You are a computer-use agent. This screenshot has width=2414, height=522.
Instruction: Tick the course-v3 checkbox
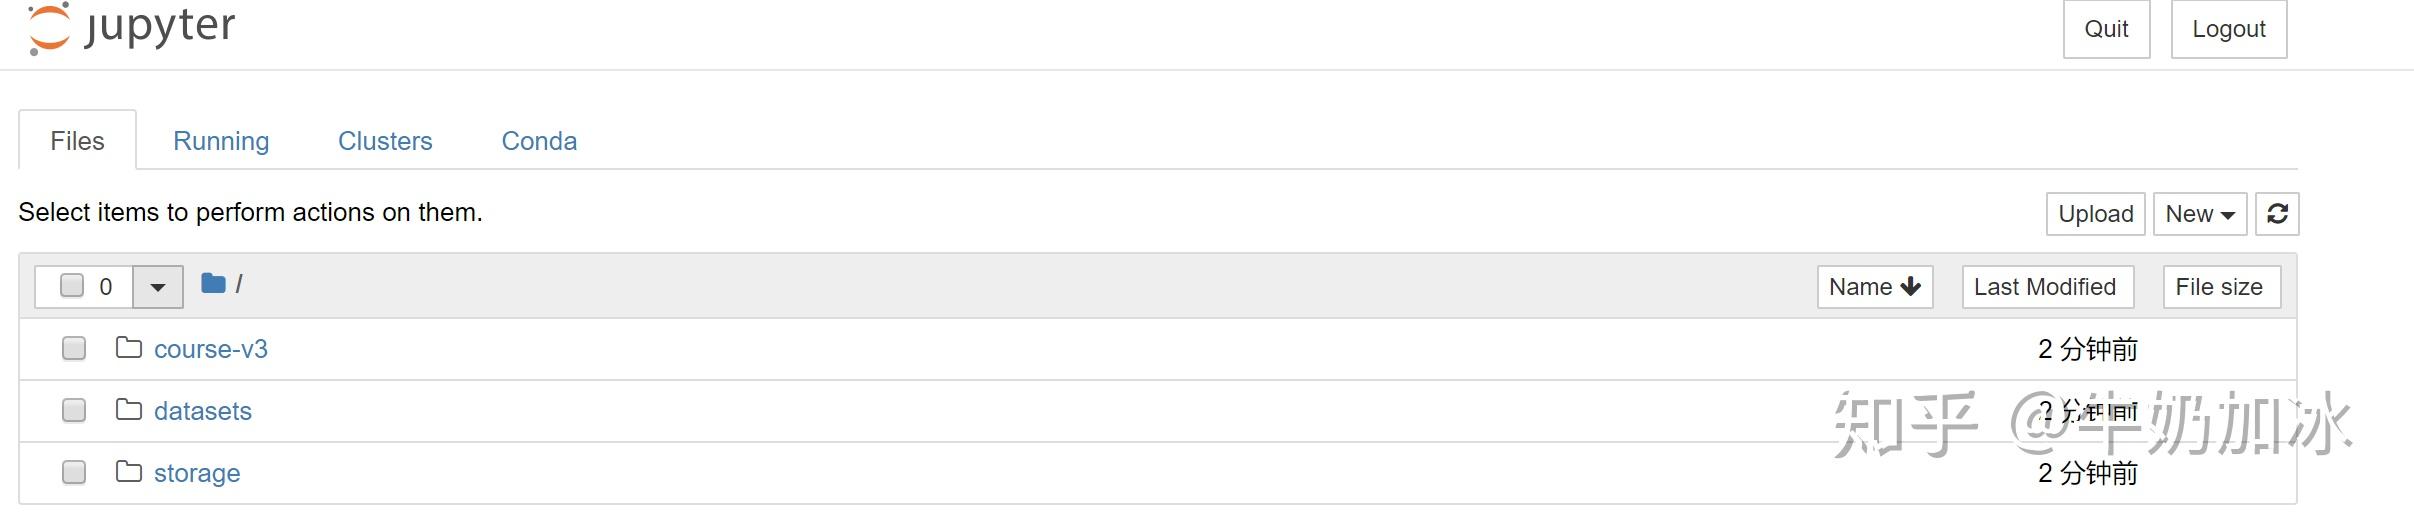tap(74, 348)
